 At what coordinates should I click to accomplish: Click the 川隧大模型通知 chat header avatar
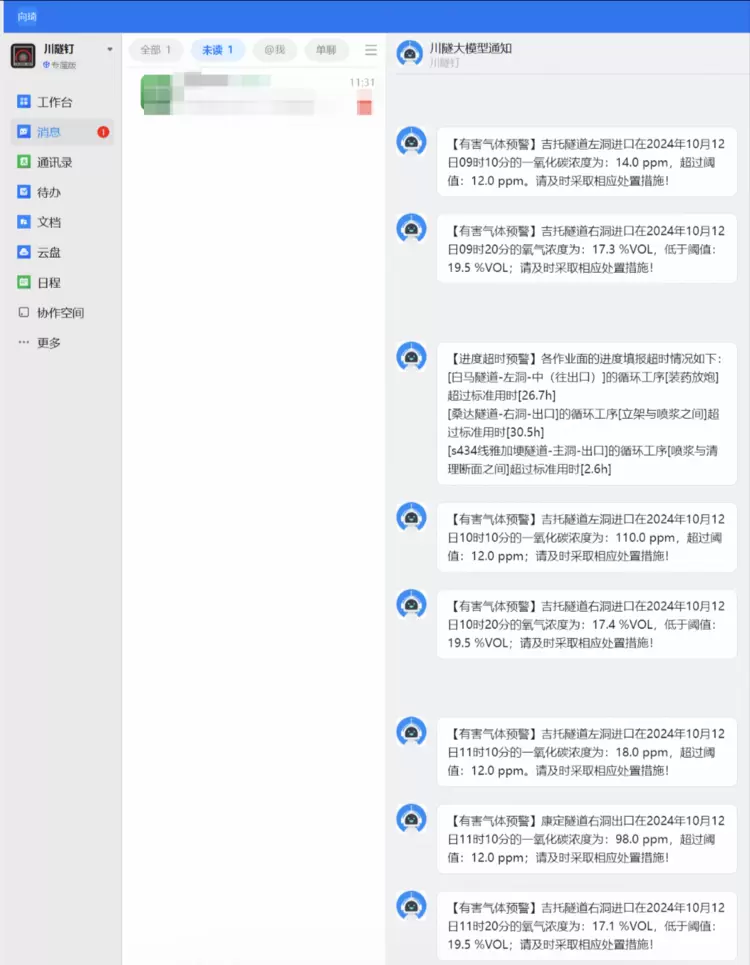[x=409, y=54]
